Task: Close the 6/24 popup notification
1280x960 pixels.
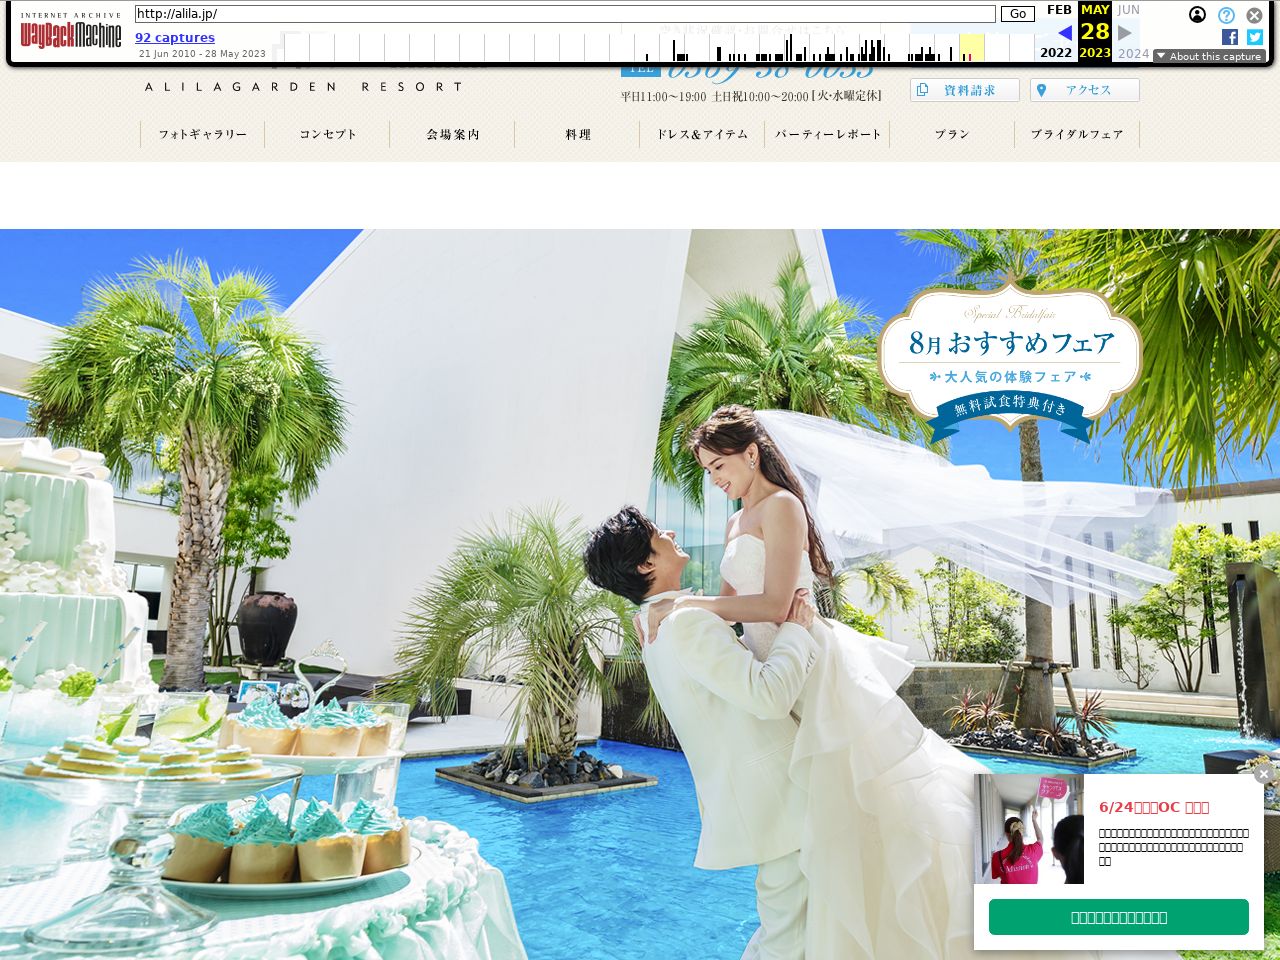Action: (1264, 774)
